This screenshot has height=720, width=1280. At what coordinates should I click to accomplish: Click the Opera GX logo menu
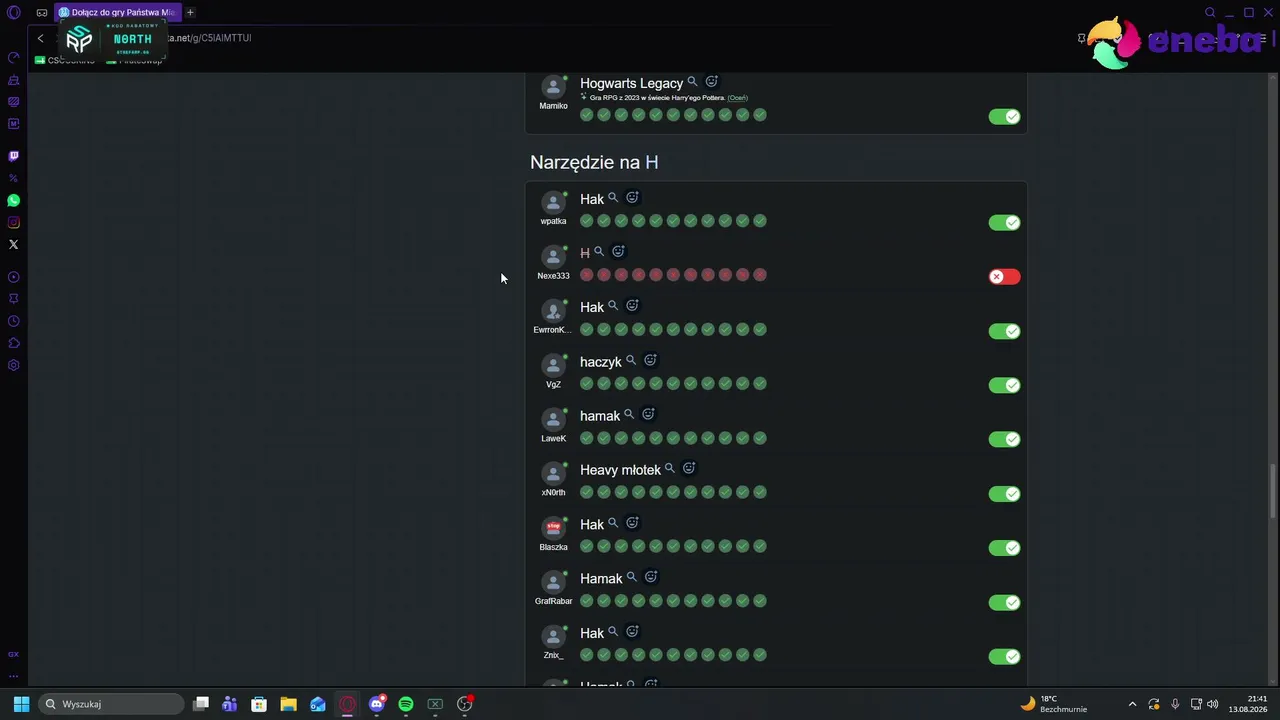[x=14, y=13]
